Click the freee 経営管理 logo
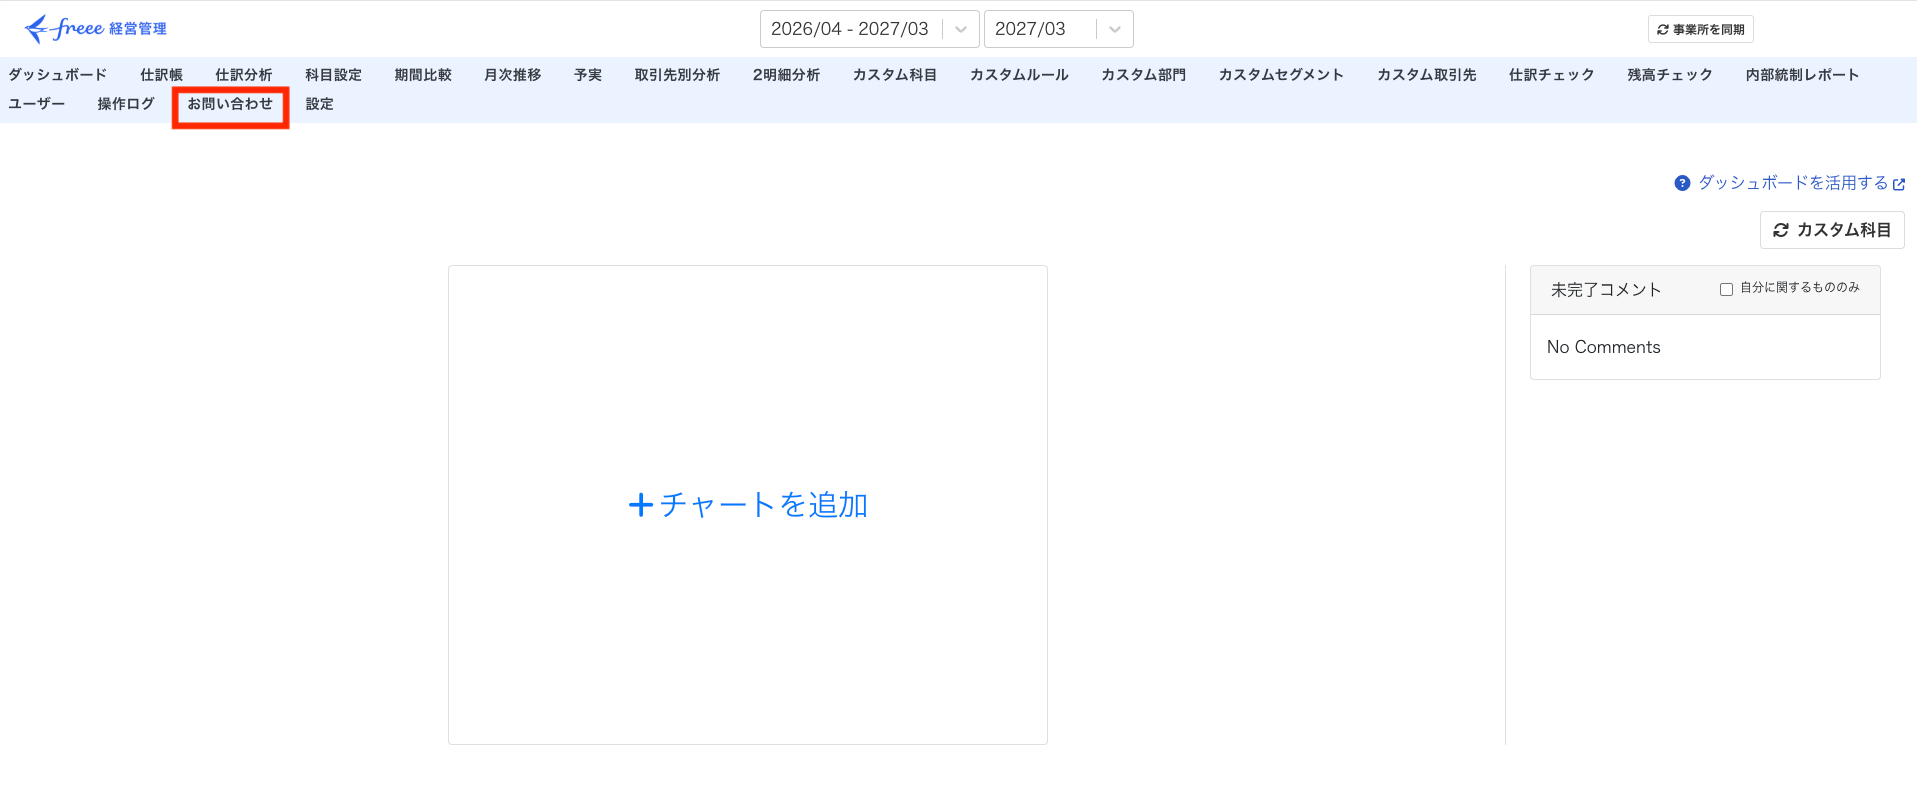 click(96, 29)
